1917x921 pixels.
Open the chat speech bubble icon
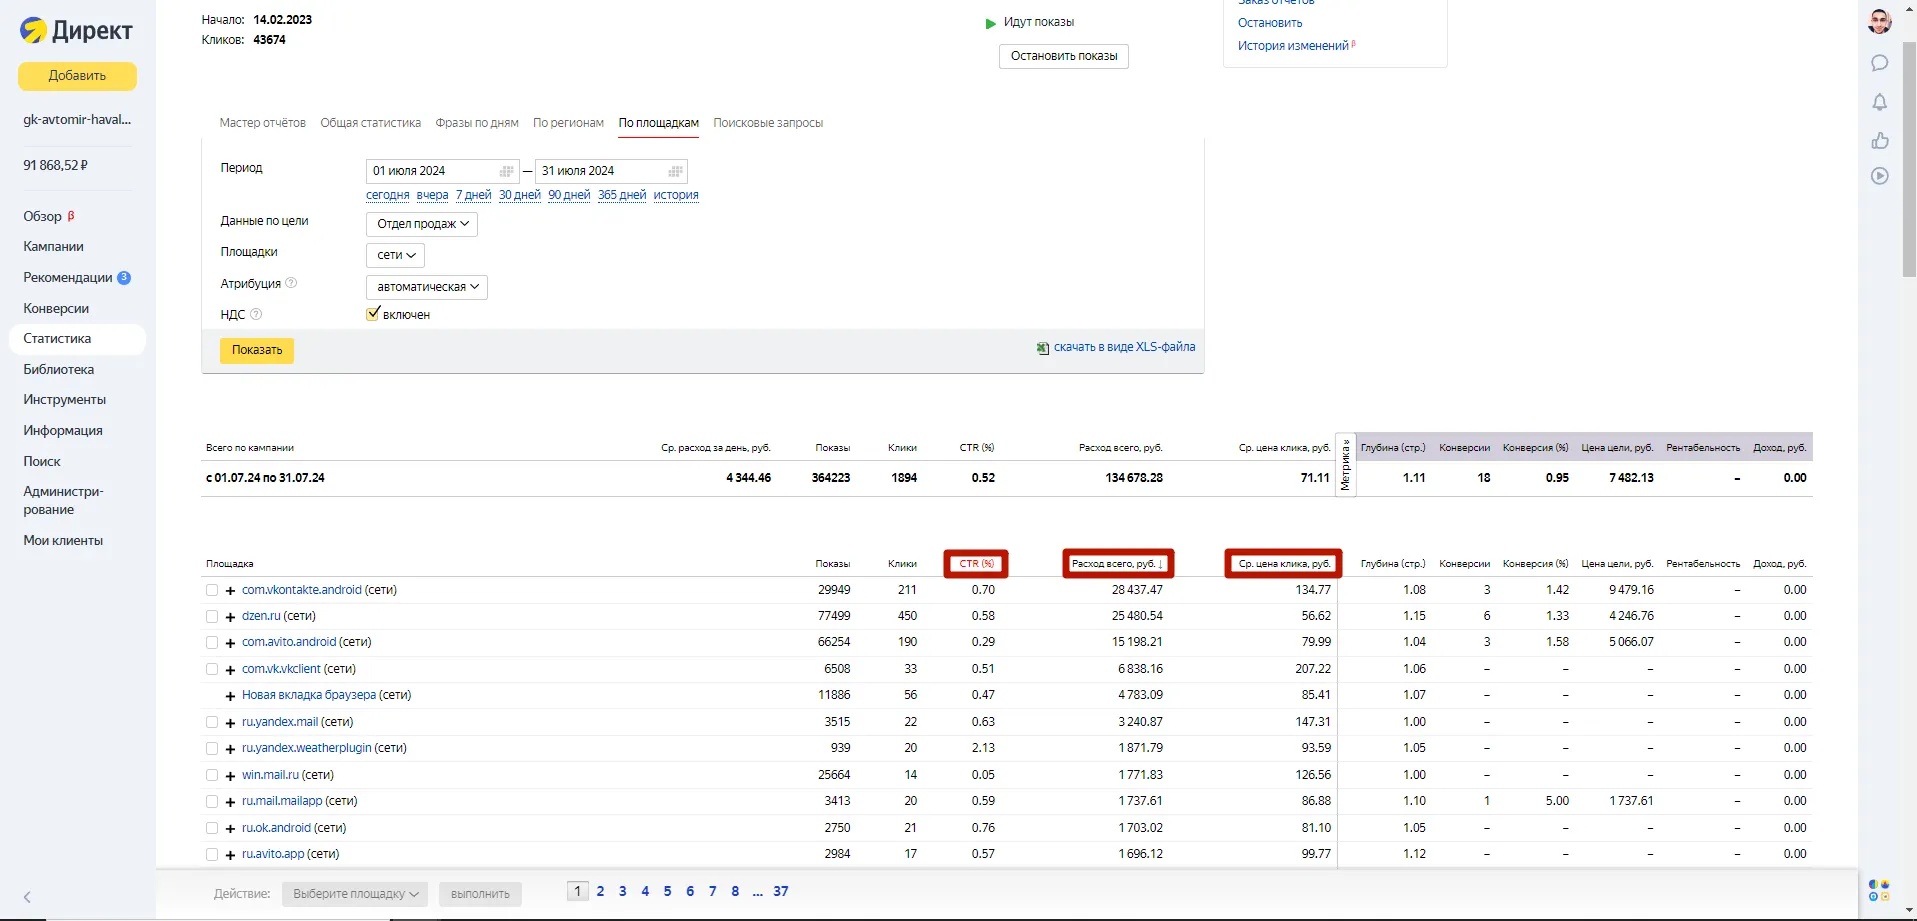coord(1879,63)
